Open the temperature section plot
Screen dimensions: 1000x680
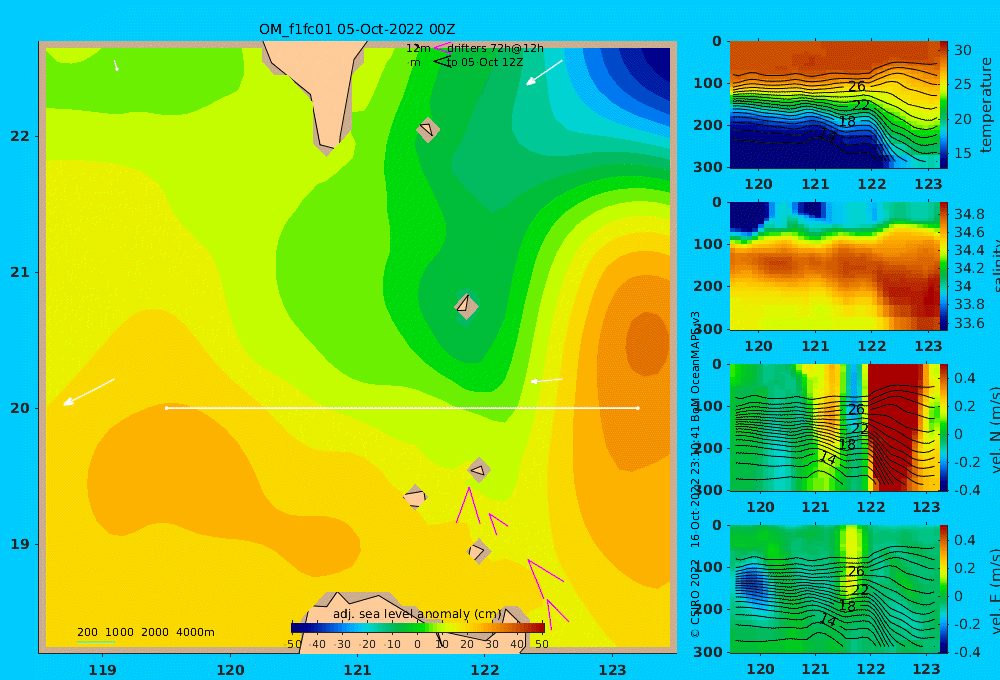834,105
